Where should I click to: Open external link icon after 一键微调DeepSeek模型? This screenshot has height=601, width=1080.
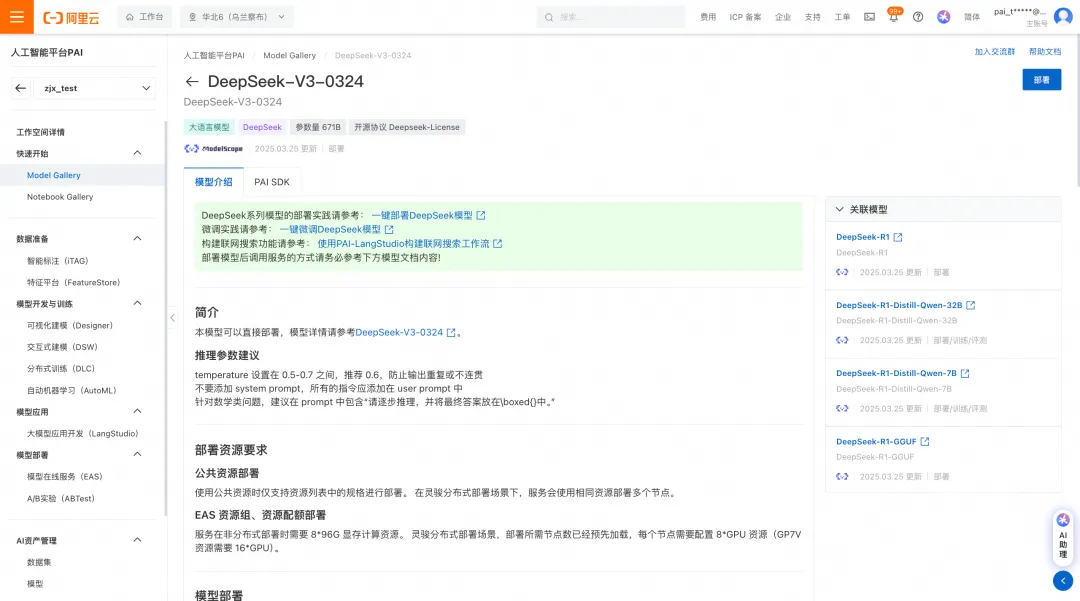[389, 229]
